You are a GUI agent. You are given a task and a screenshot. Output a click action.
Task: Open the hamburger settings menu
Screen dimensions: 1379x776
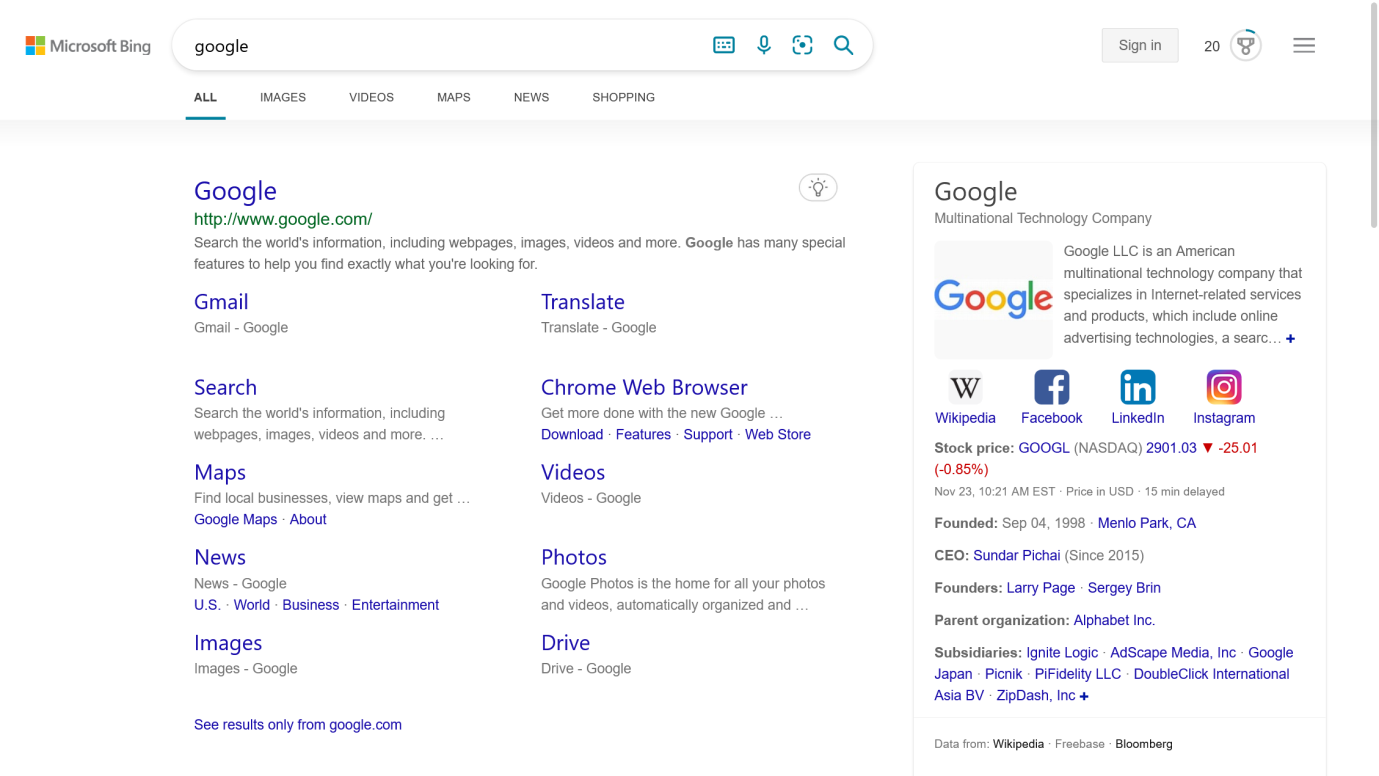1304,45
